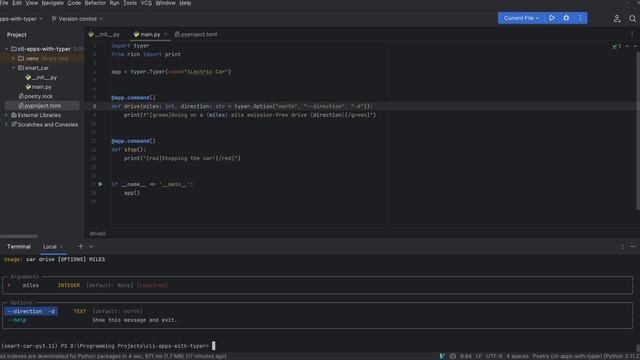Open the Navigate menu

coord(52,3)
